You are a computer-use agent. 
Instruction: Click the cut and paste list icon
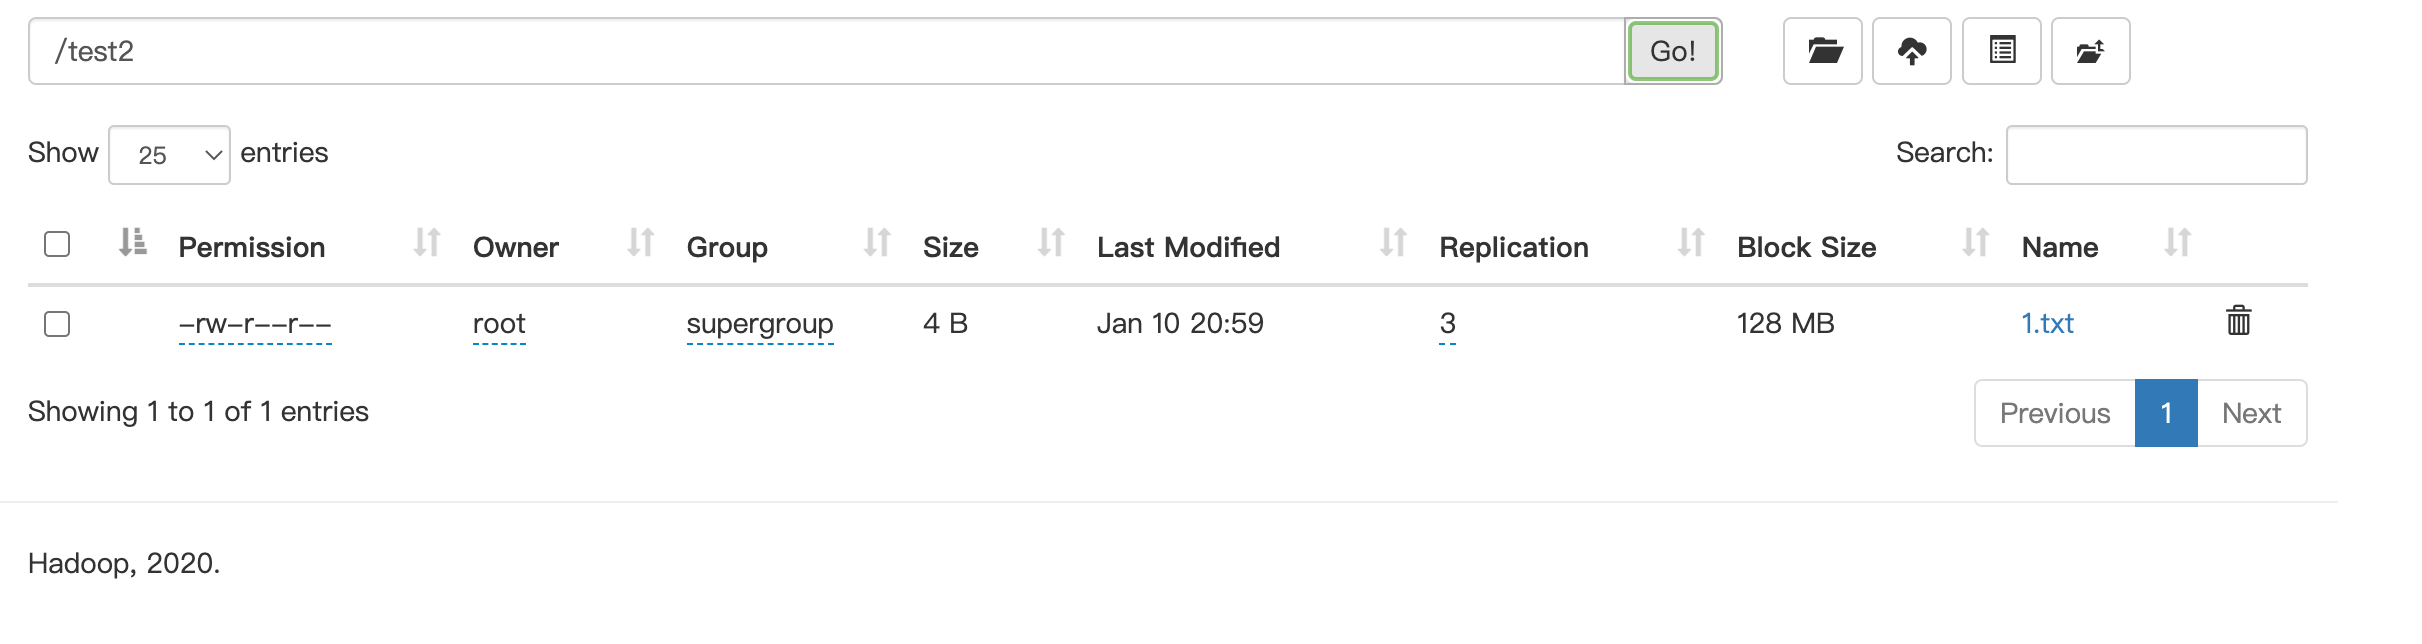[x=2001, y=51]
